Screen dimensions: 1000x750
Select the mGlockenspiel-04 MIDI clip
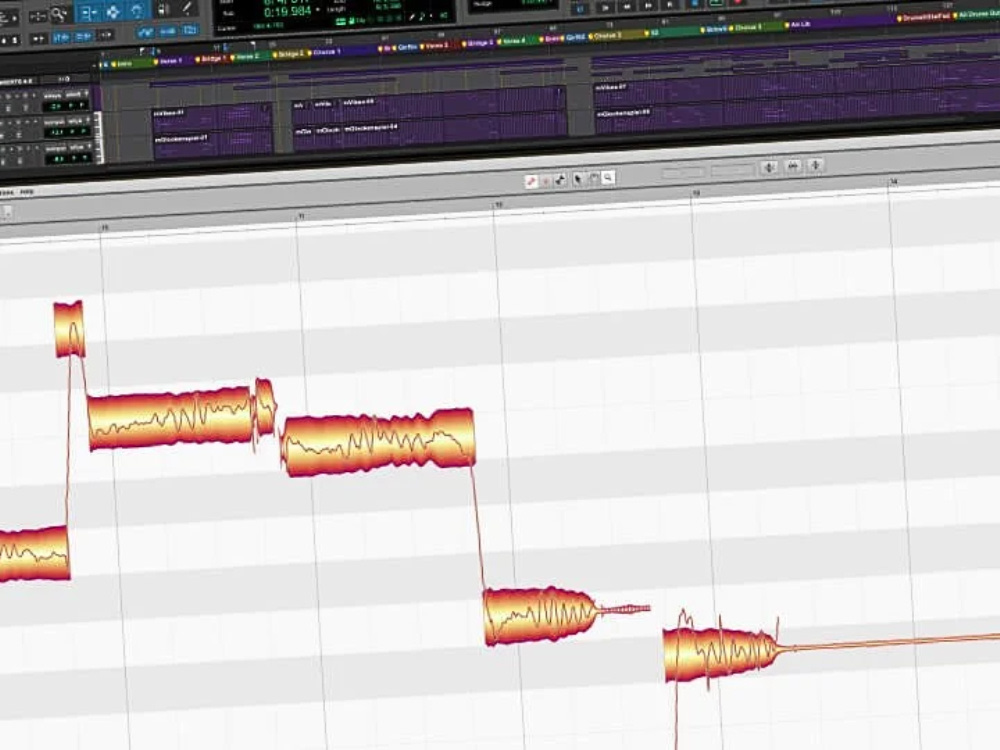point(453,131)
